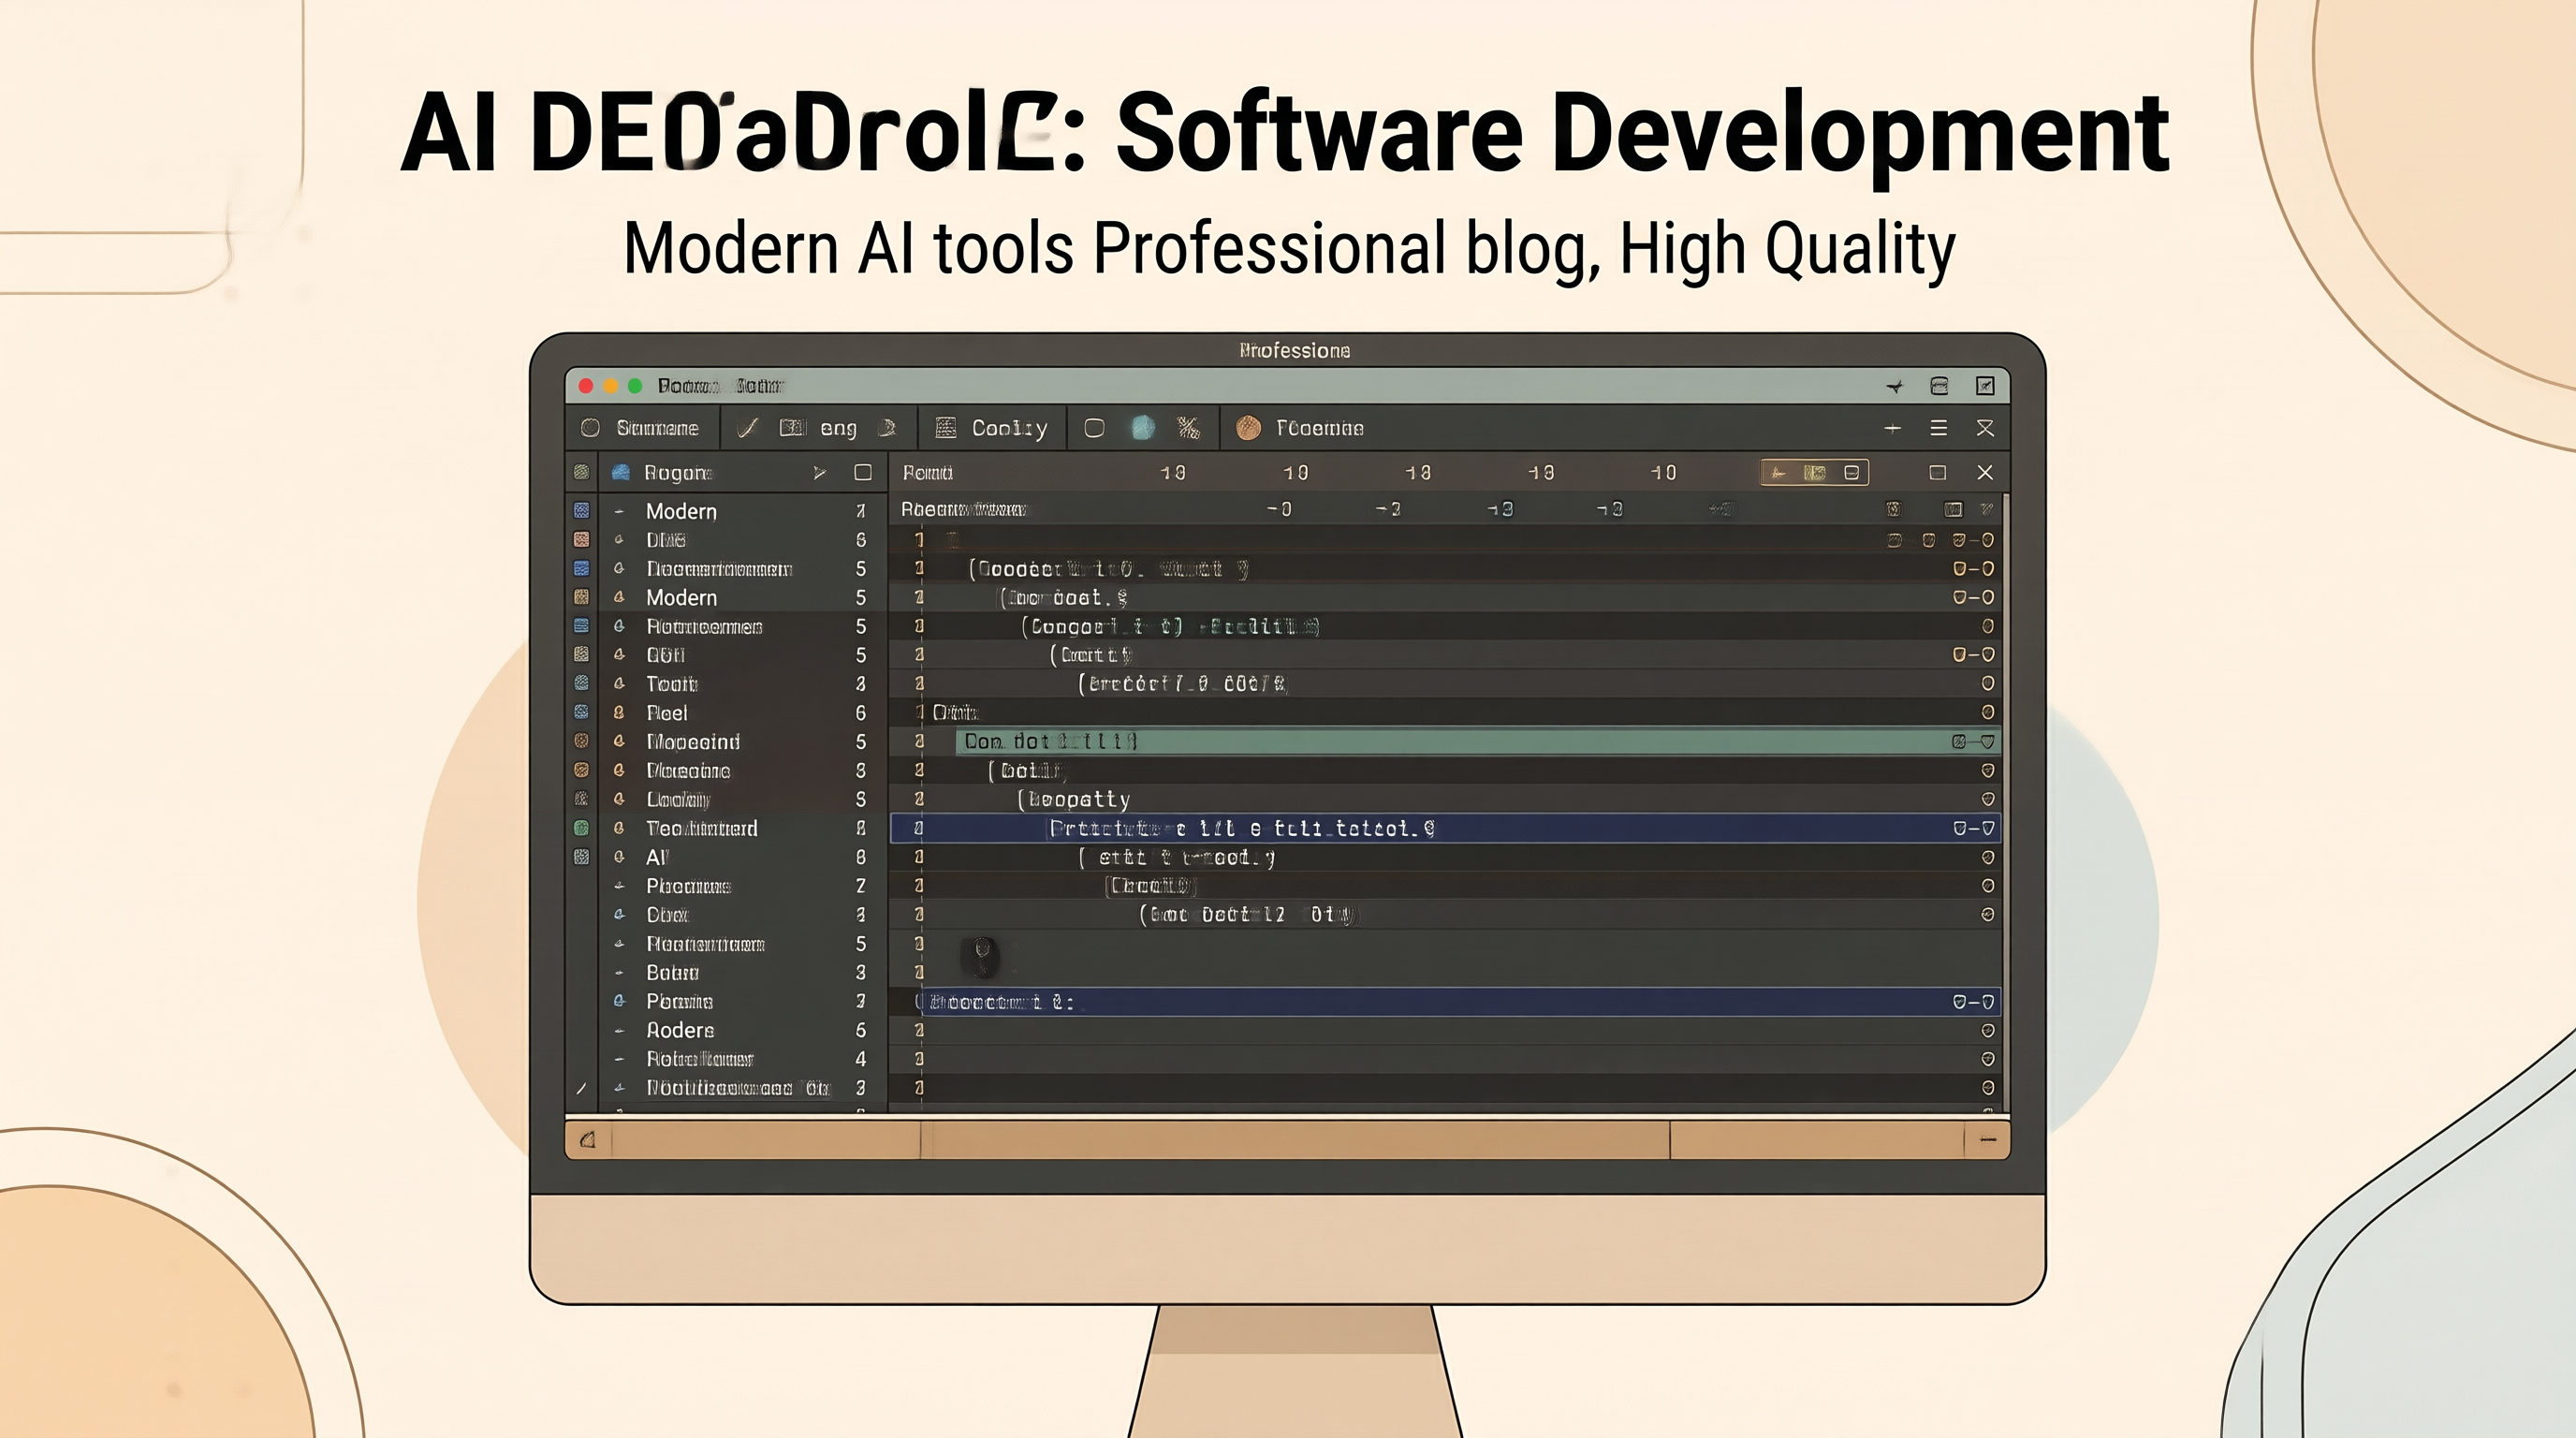2576x1438 pixels.
Task: Click the plus icon in the toolbar
Action: click(1892, 428)
